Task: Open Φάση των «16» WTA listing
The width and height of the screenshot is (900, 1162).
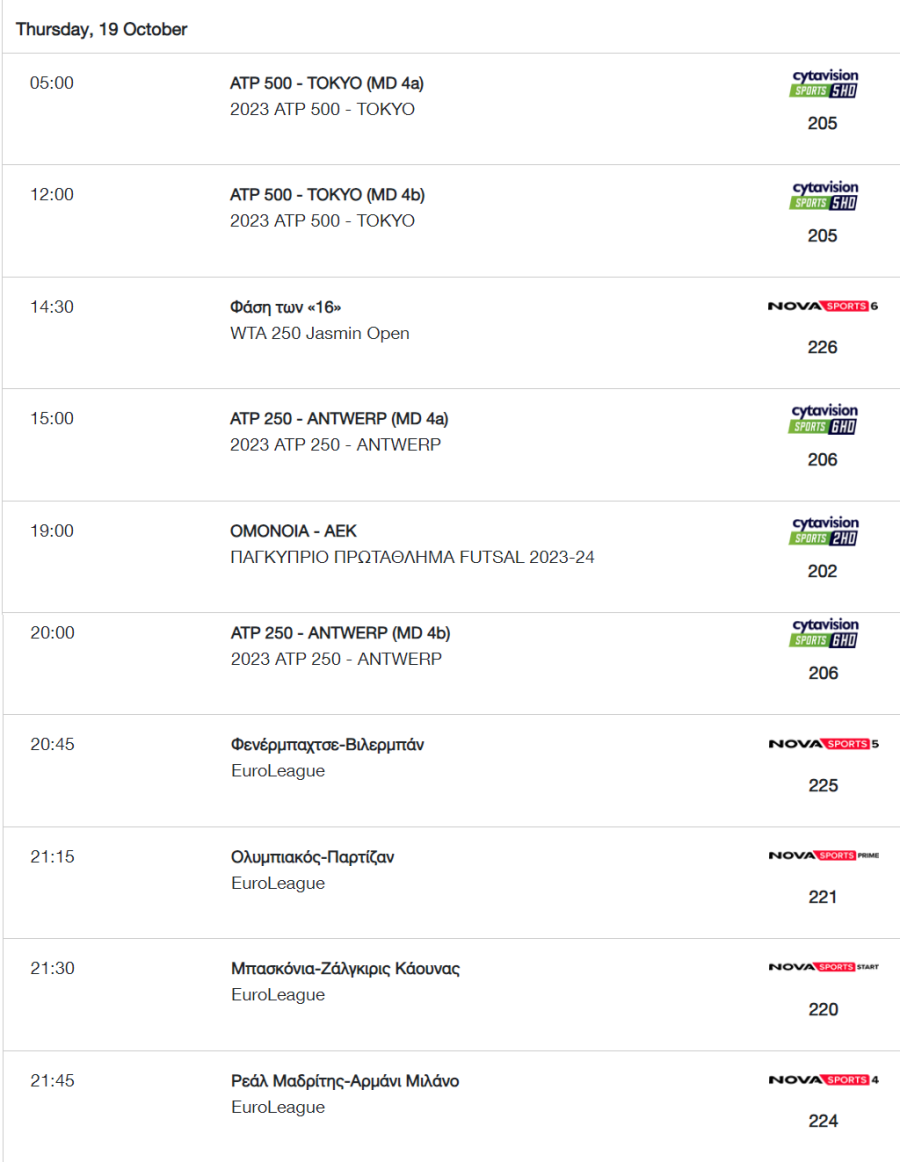Action: coord(285,307)
